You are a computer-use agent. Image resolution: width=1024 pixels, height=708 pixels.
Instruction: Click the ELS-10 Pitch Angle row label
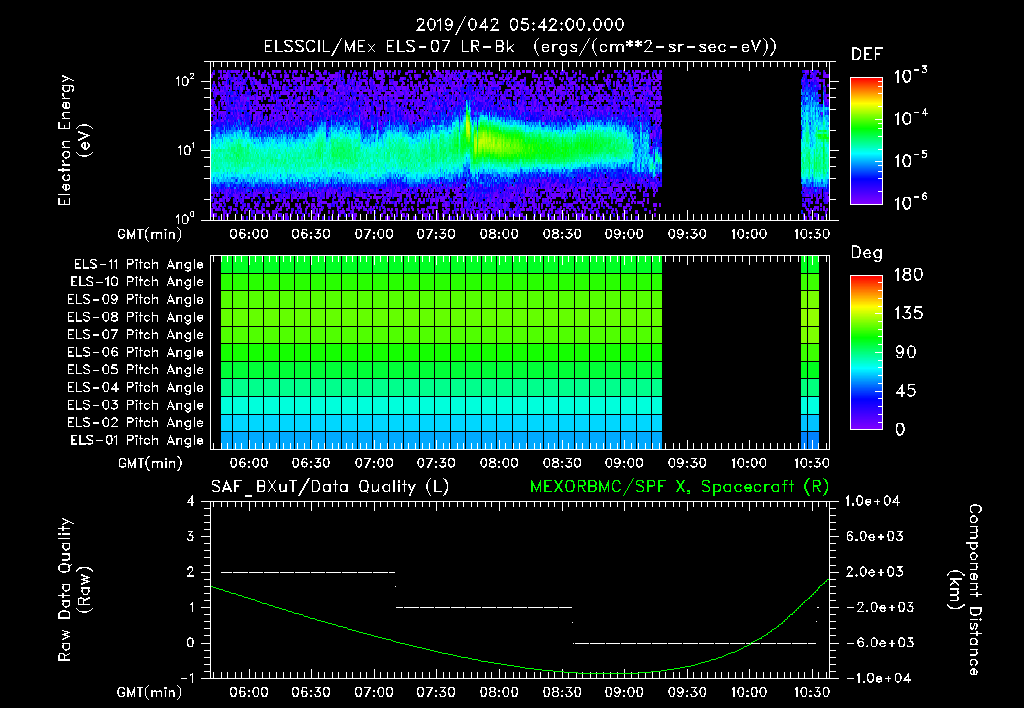(137, 282)
